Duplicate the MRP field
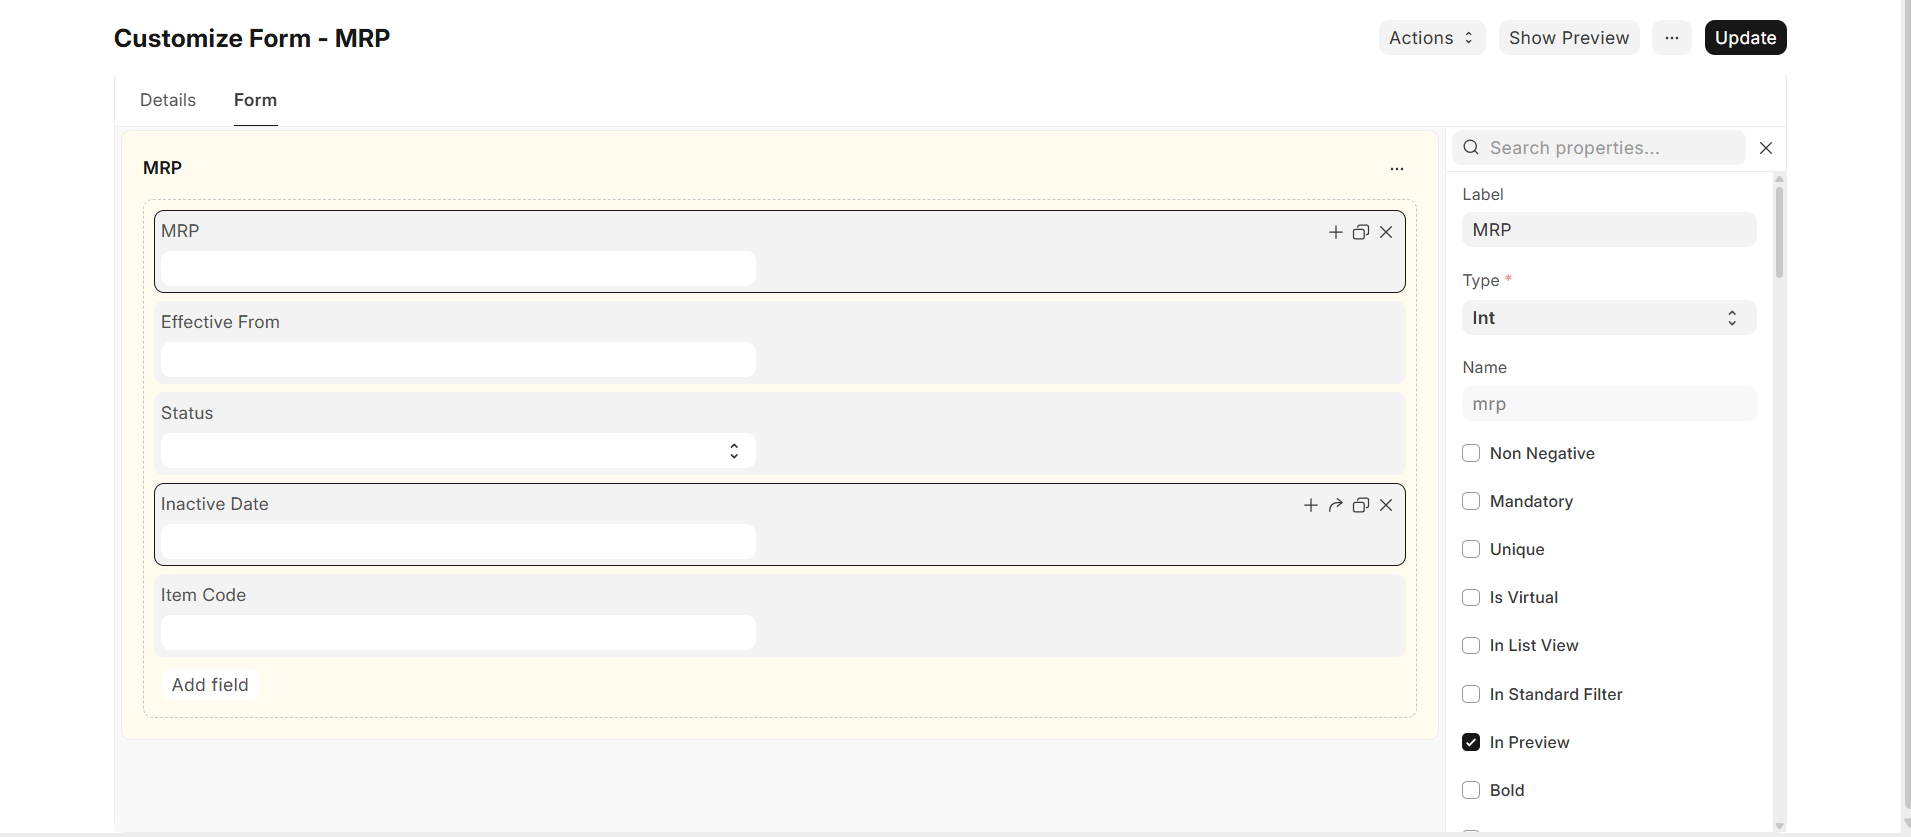This screenshot has height=837, width=1911. coord(1361,231)
